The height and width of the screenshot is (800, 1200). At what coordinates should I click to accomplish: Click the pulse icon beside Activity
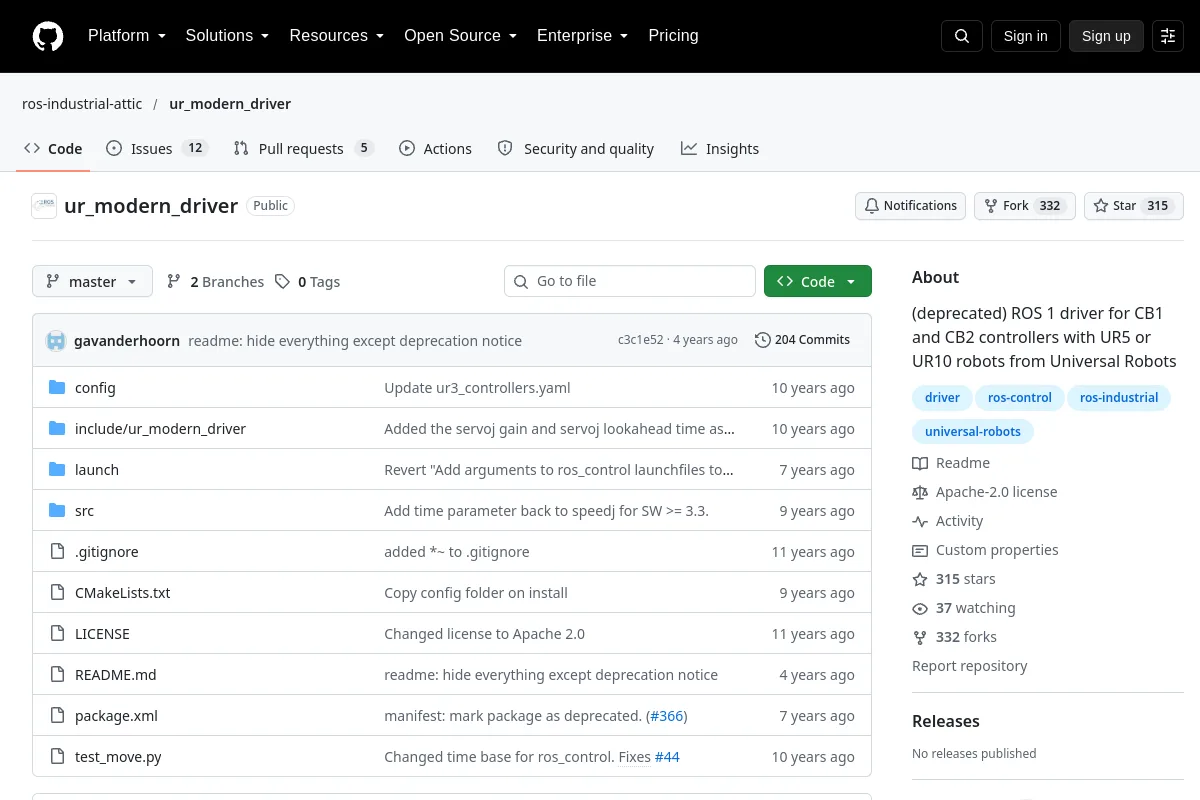pos(920,521)
